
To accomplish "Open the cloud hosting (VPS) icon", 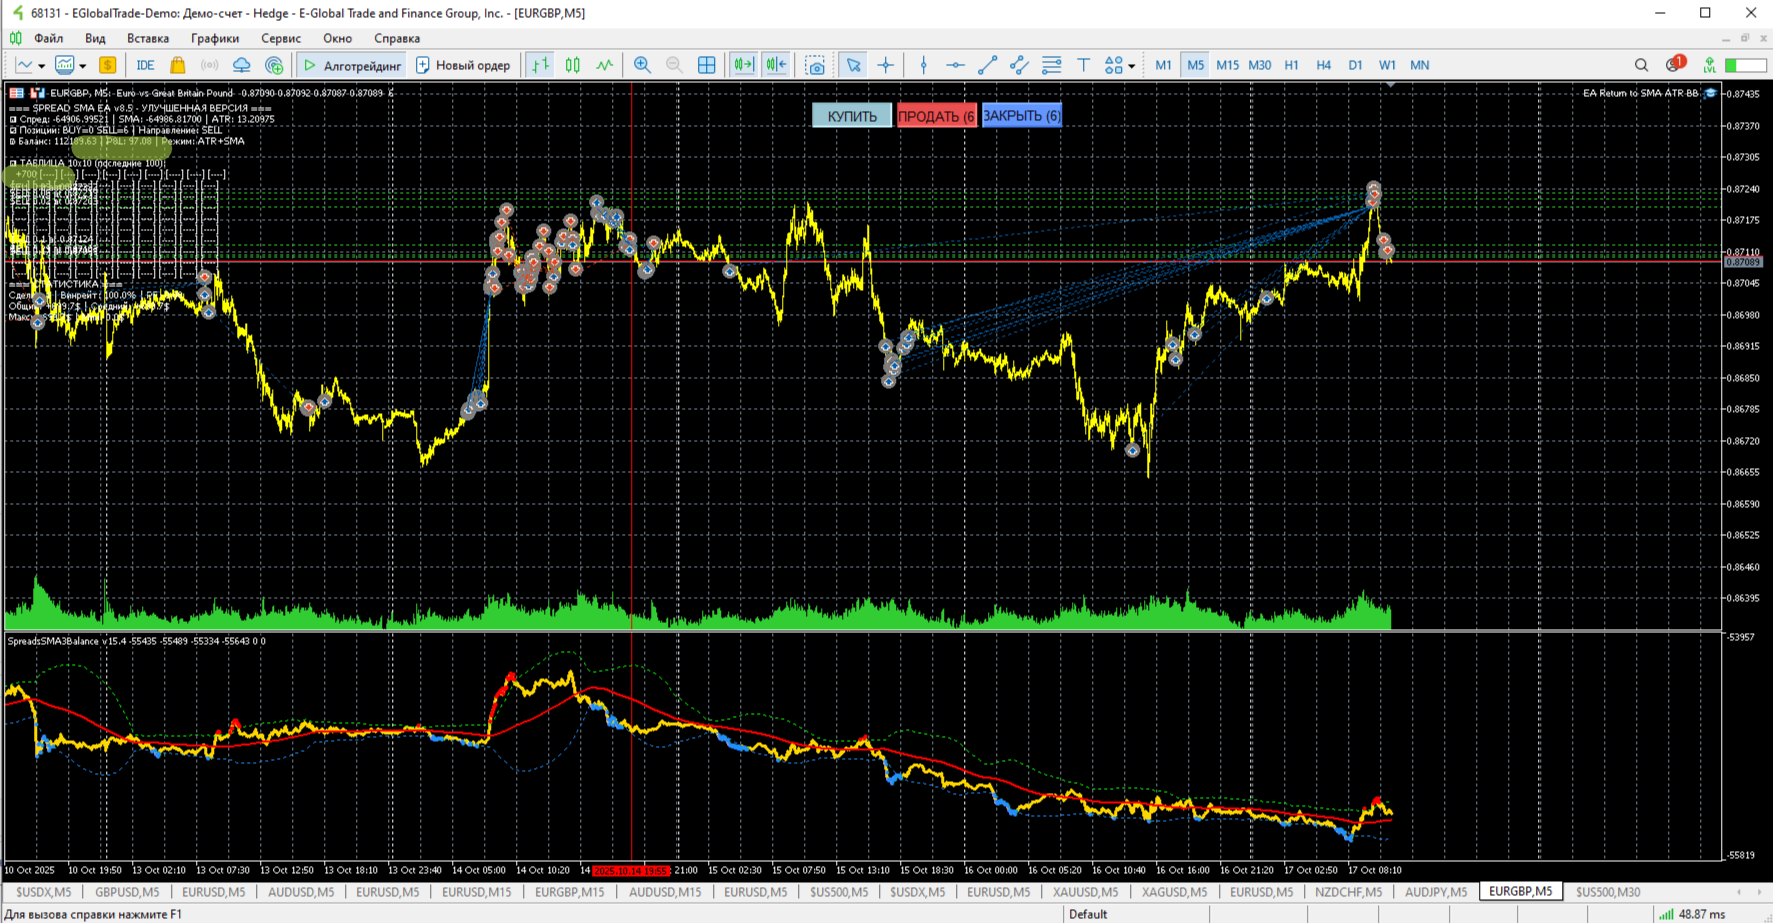I will (241, 65).
